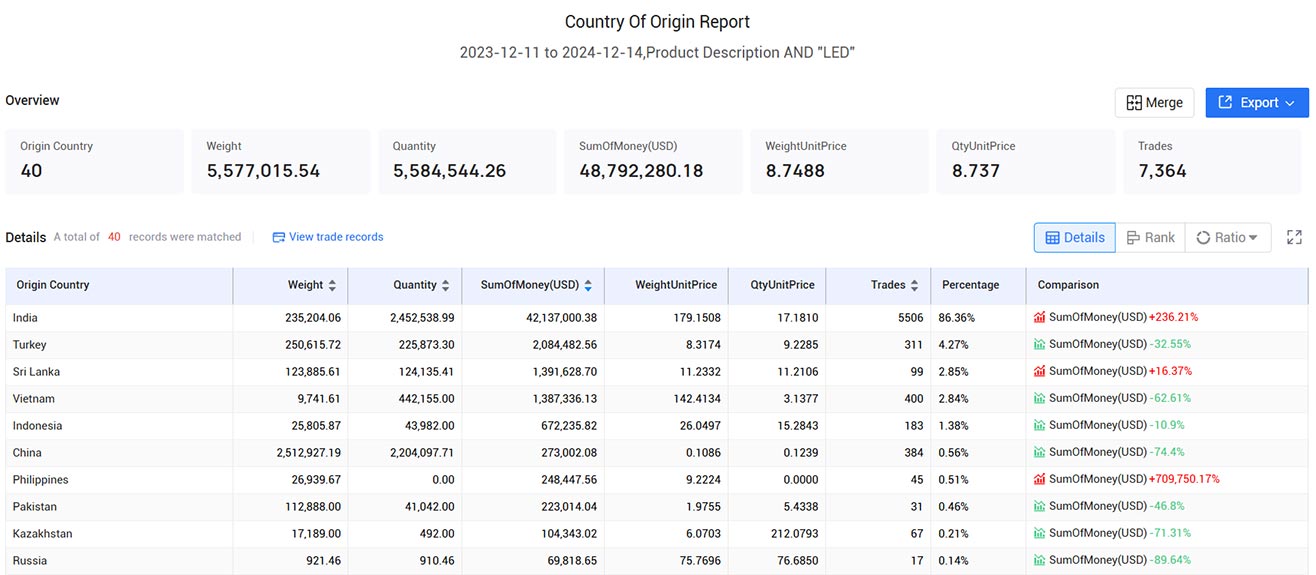Image resolution: width=1316 pixels, height=575 pixels.
Task: Switch to the Details view tab
Action: click(1075, 237)
